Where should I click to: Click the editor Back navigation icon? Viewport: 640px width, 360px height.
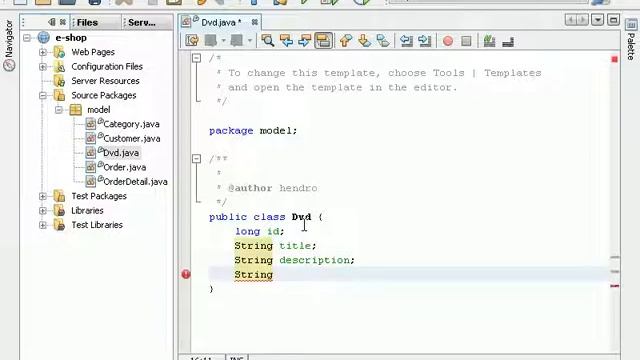(211, 40)
